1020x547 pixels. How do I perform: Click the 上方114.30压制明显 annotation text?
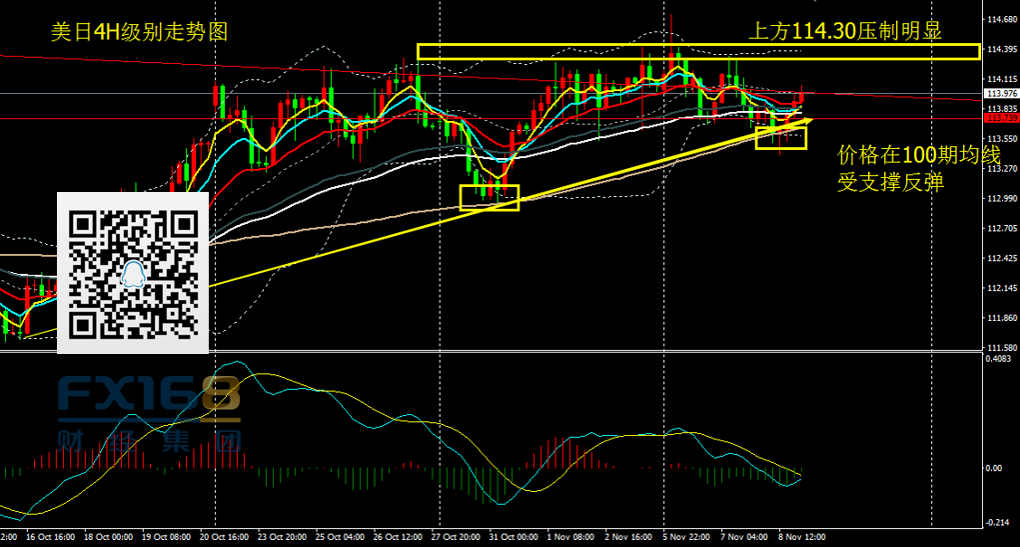click(845, 32)
